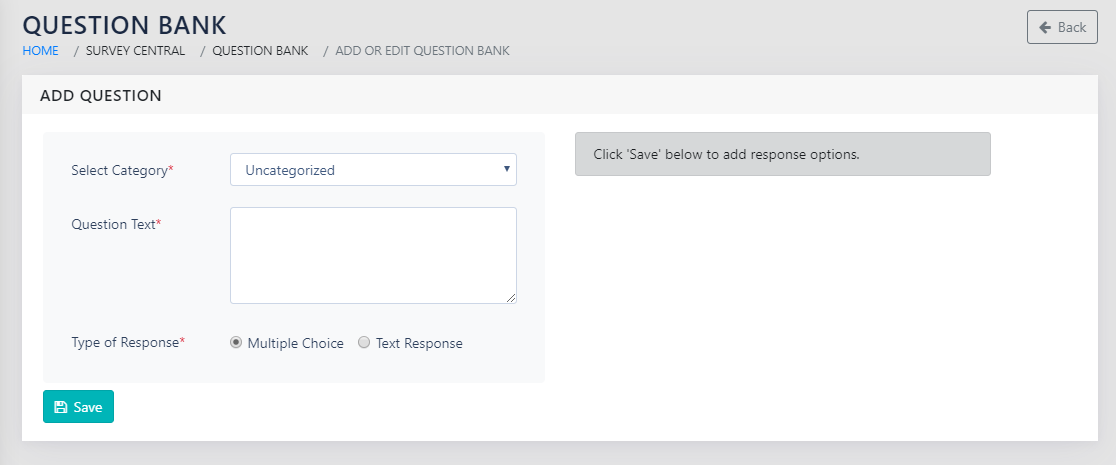Click the QUESTION BANK page title
The height and width of the screenshot is (465, 1116).
tap(124, 24)
